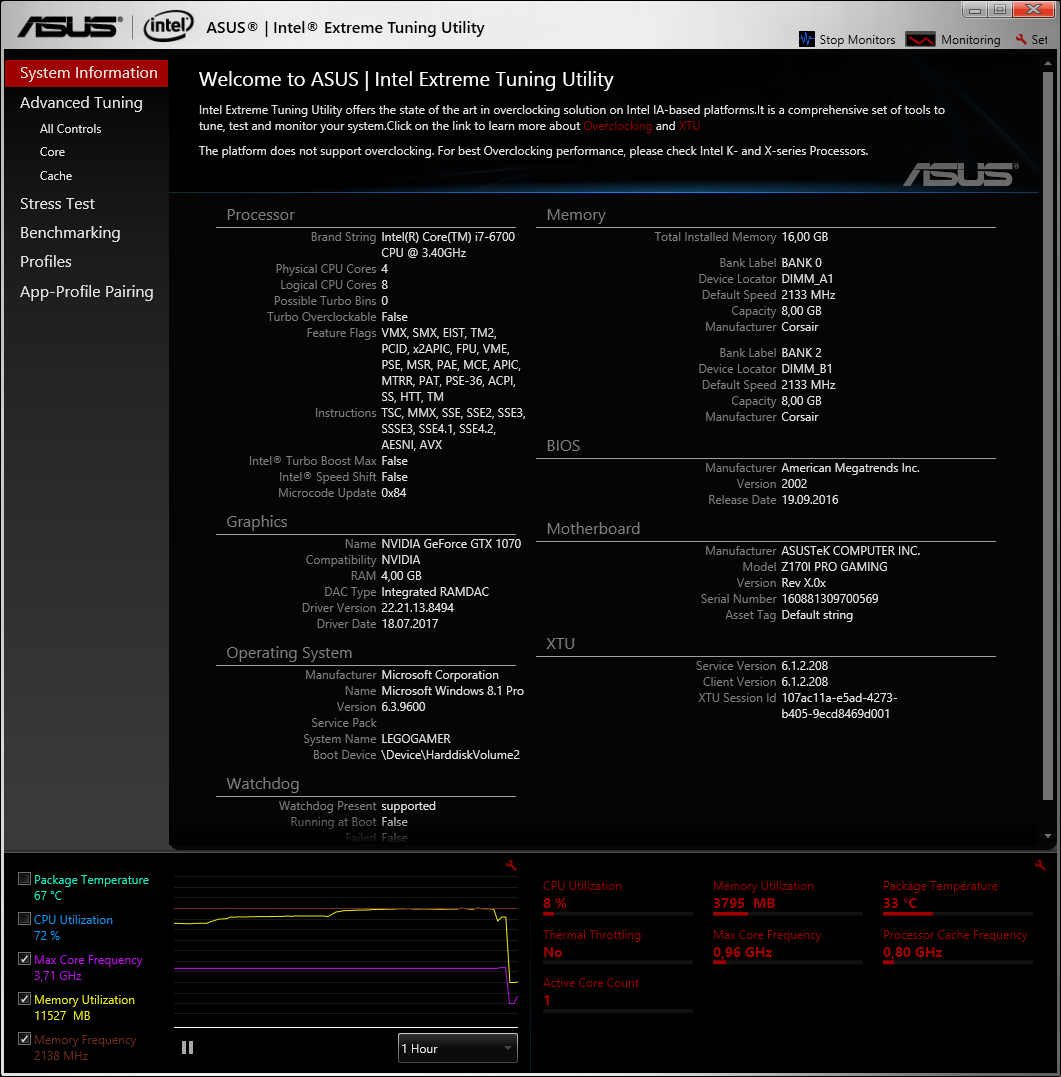Click serial number '160881309700569'

[x=830, y=599]
